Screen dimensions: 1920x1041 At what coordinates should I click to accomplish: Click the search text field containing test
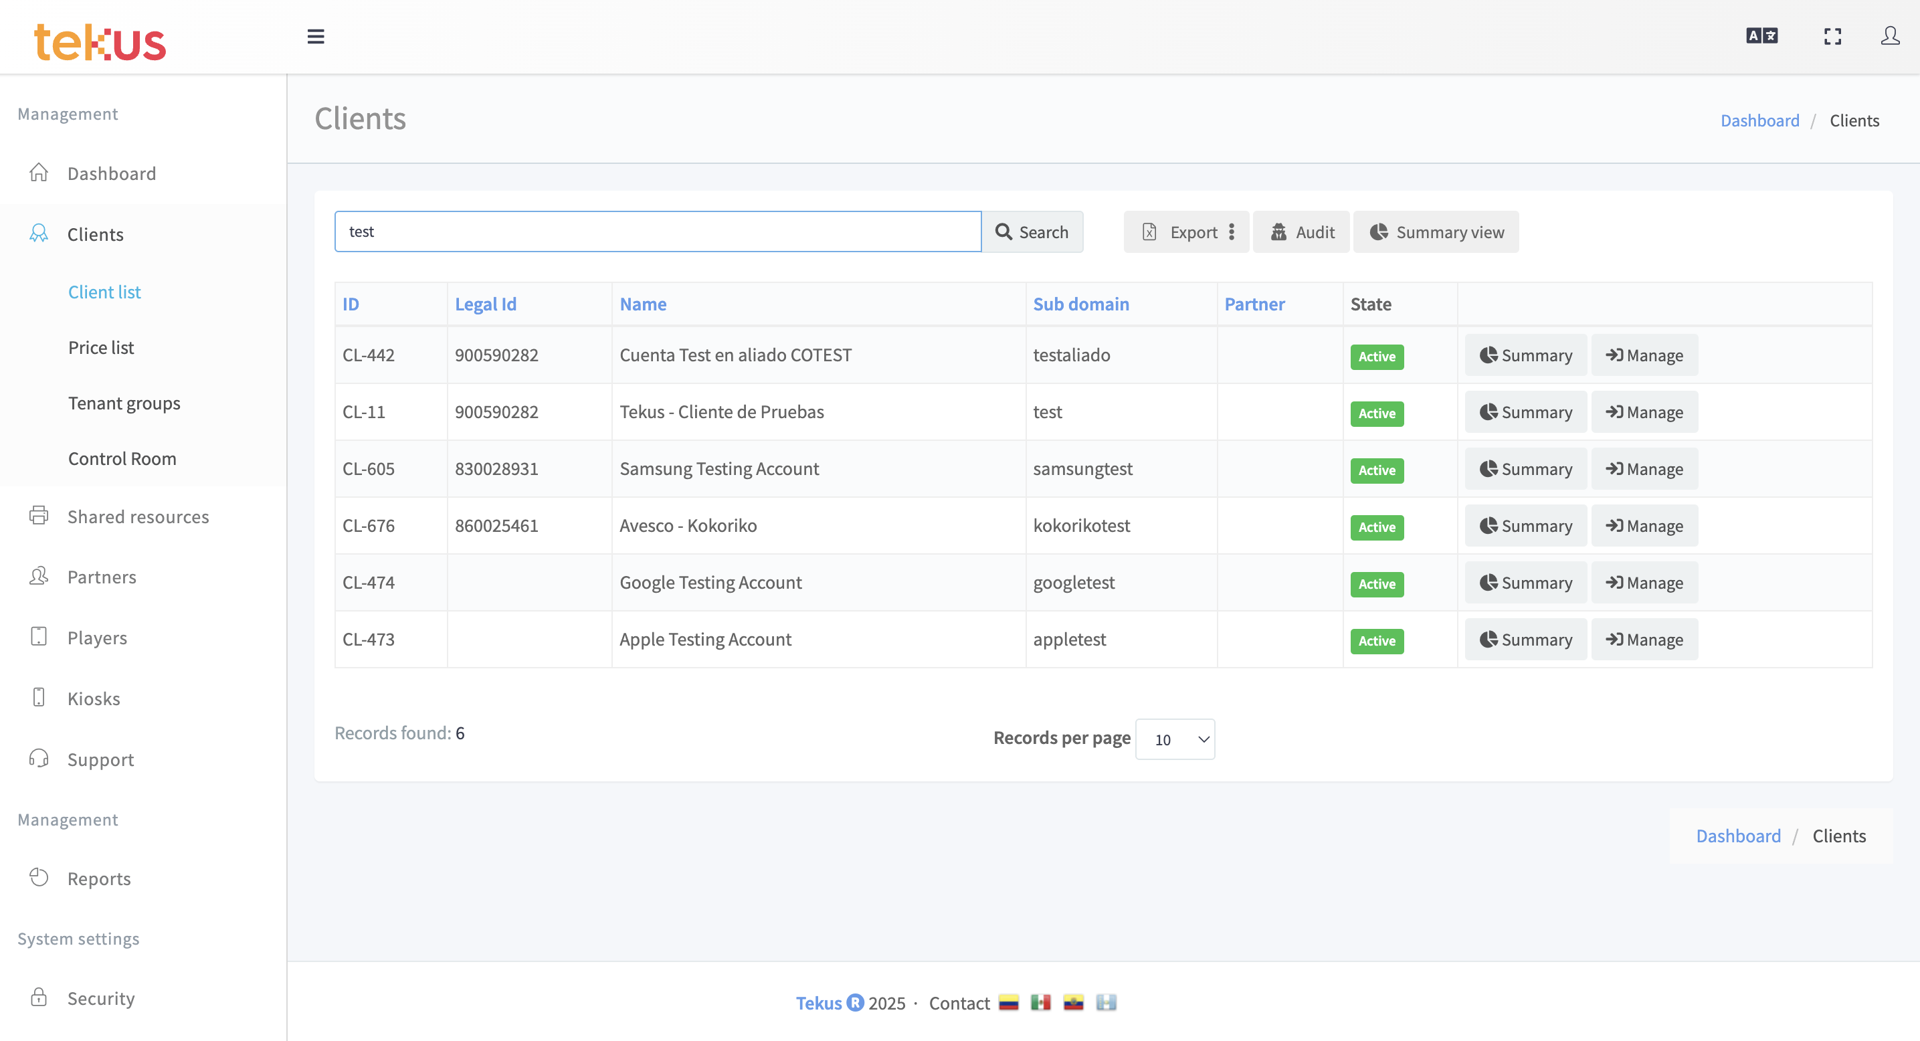[x=657, y=232]
